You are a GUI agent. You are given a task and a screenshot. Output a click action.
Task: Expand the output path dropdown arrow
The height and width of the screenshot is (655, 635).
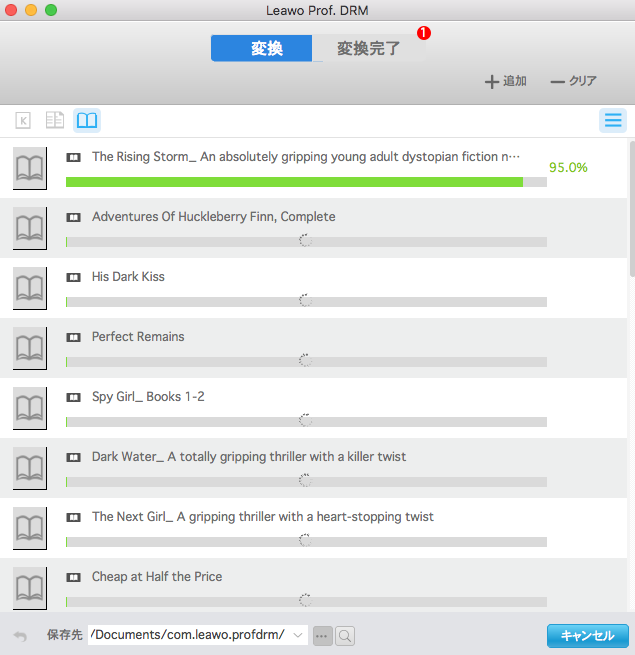click(x=298, y=635)
